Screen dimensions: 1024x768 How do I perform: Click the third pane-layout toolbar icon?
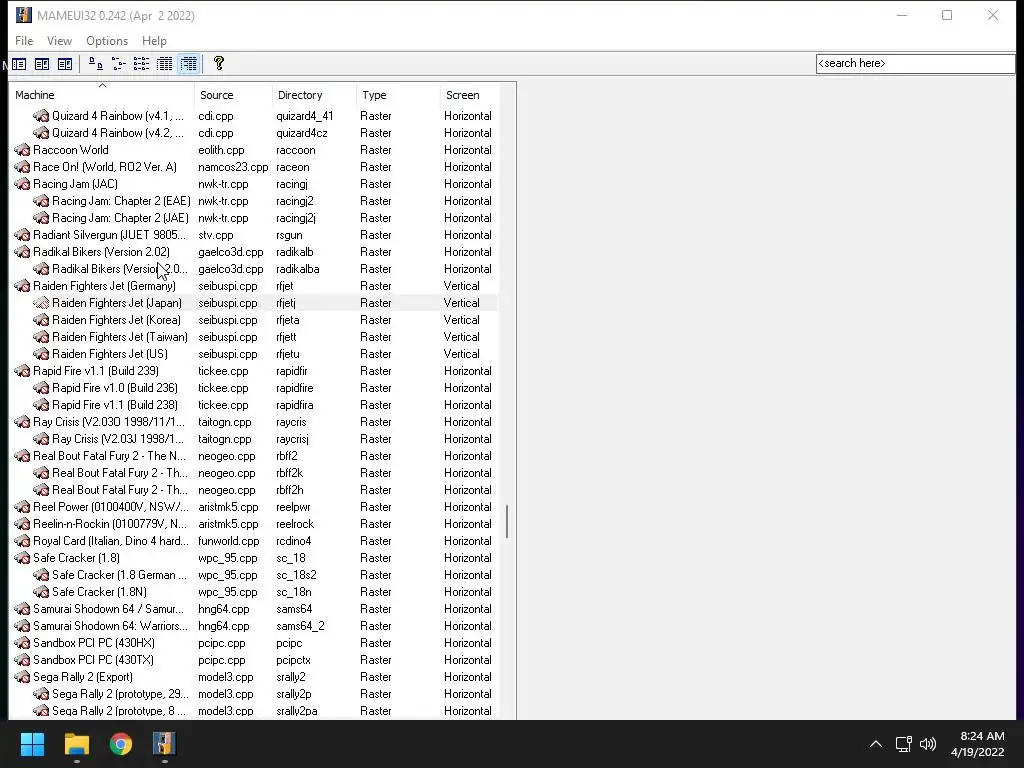click(65, 64)
